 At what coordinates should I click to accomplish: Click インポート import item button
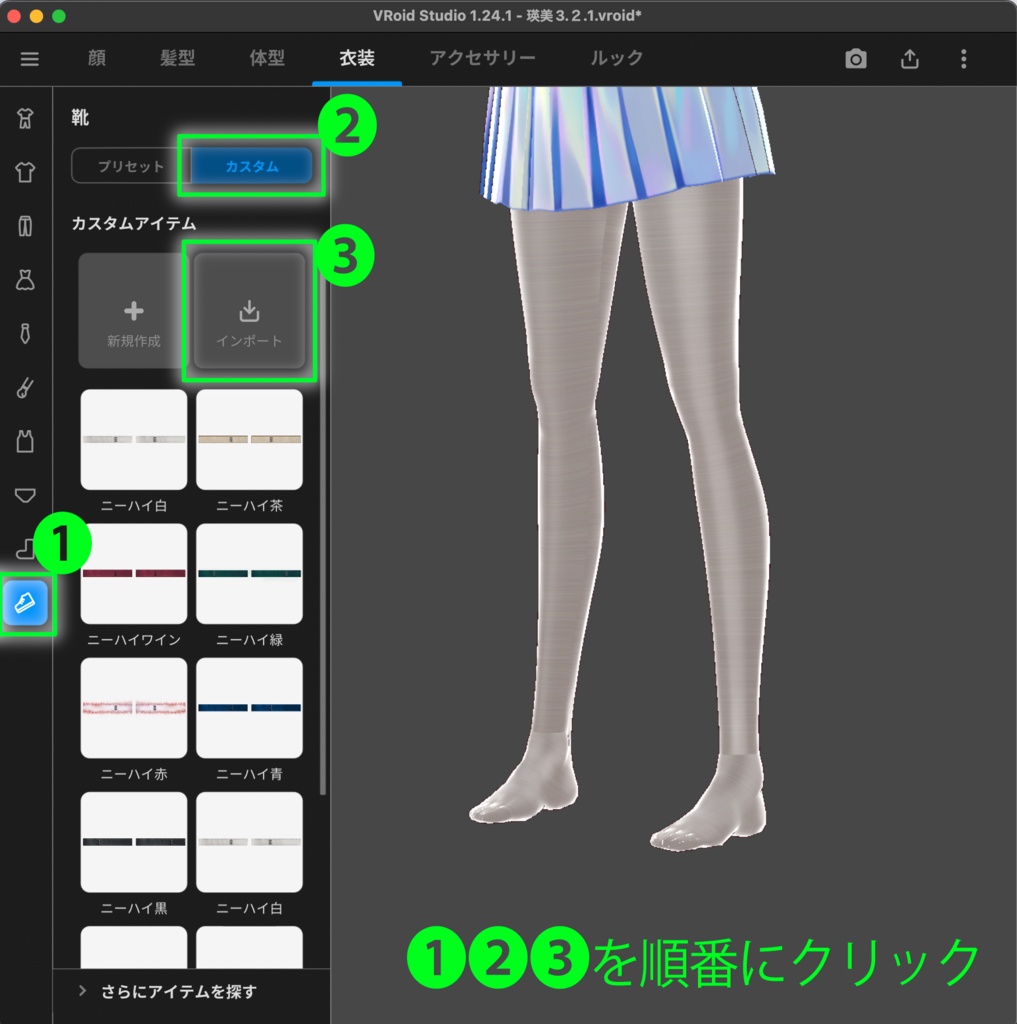pos(249,311)
